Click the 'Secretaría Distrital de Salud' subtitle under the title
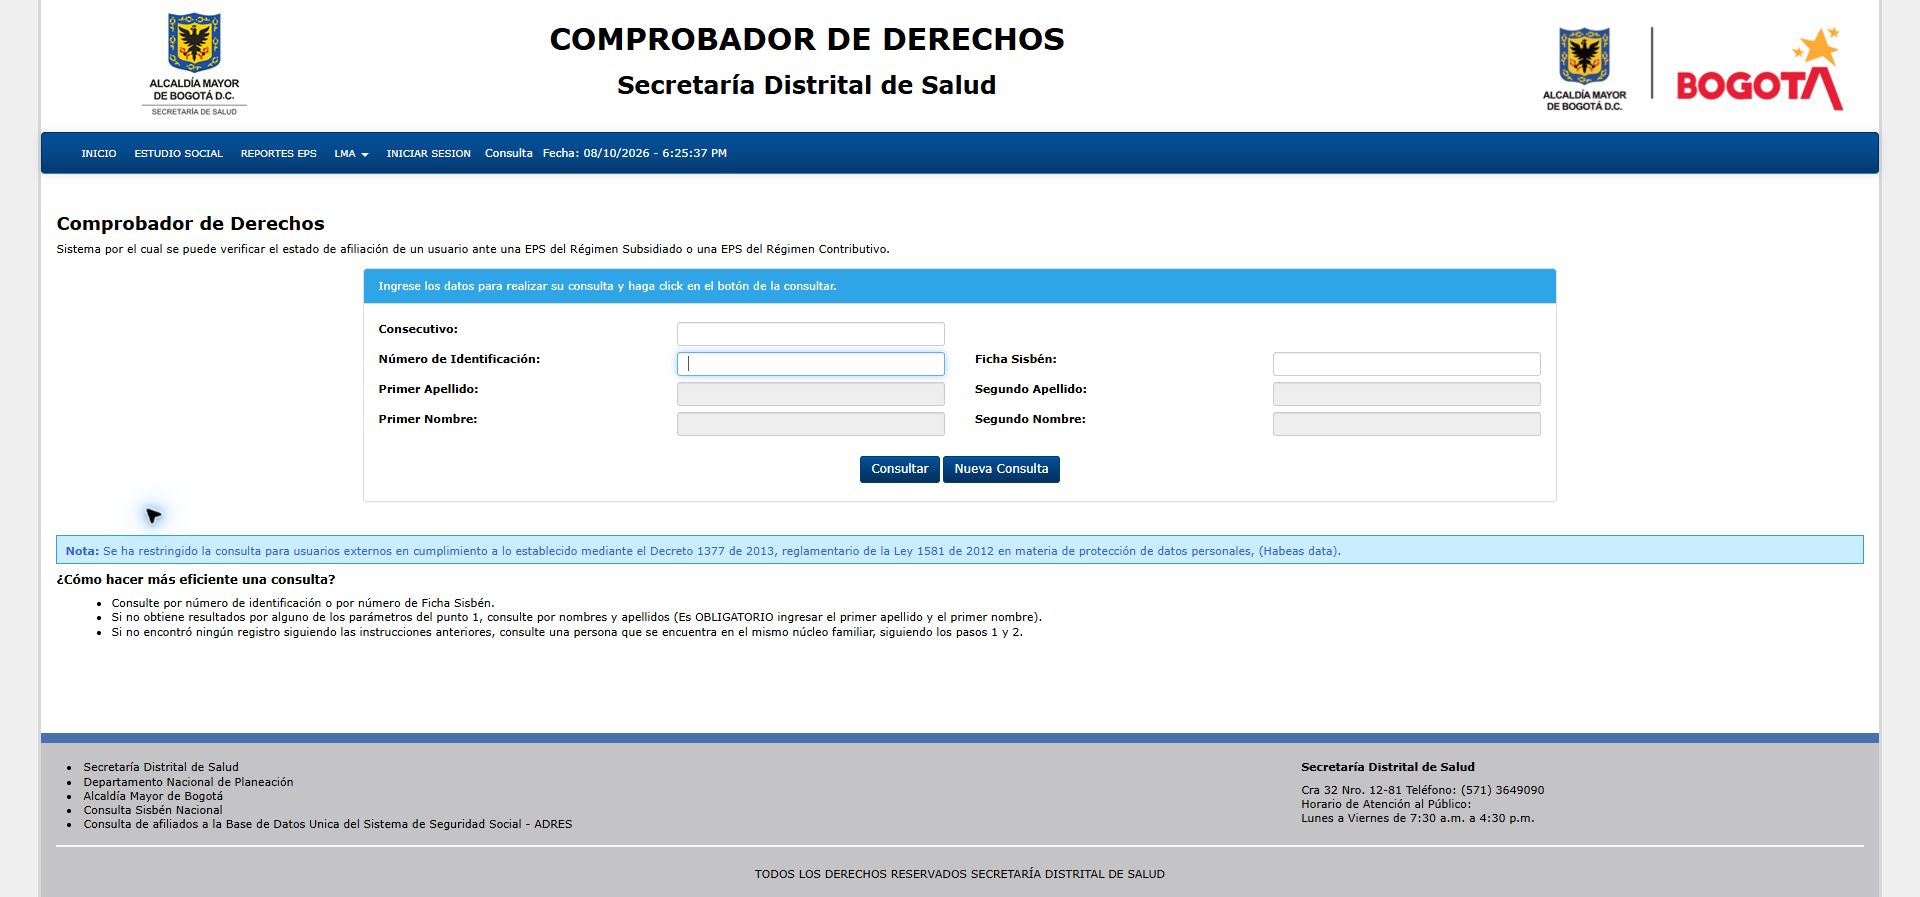The width and height of the screenshot is (1920, 897). [x=807, y=85]
